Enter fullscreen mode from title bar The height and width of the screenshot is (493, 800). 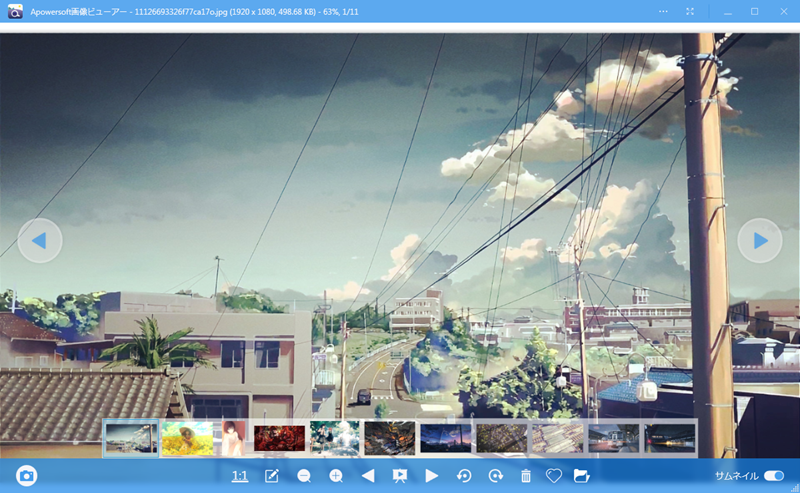coord(690,11)
